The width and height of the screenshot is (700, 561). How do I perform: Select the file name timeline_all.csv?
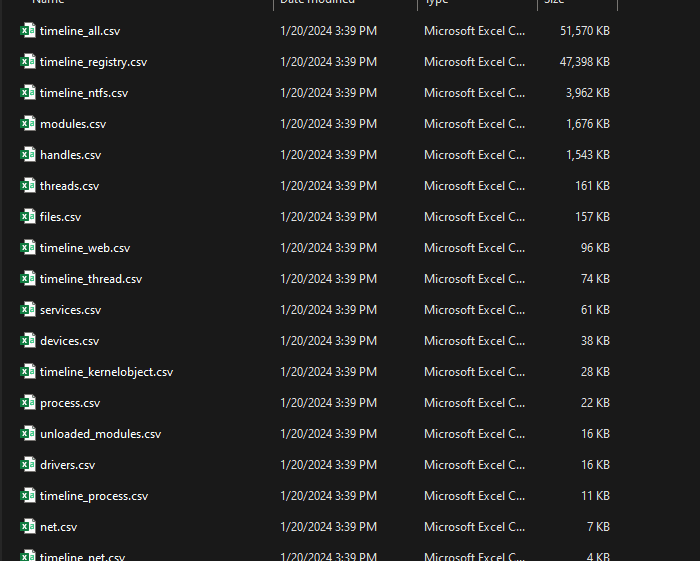80,31
